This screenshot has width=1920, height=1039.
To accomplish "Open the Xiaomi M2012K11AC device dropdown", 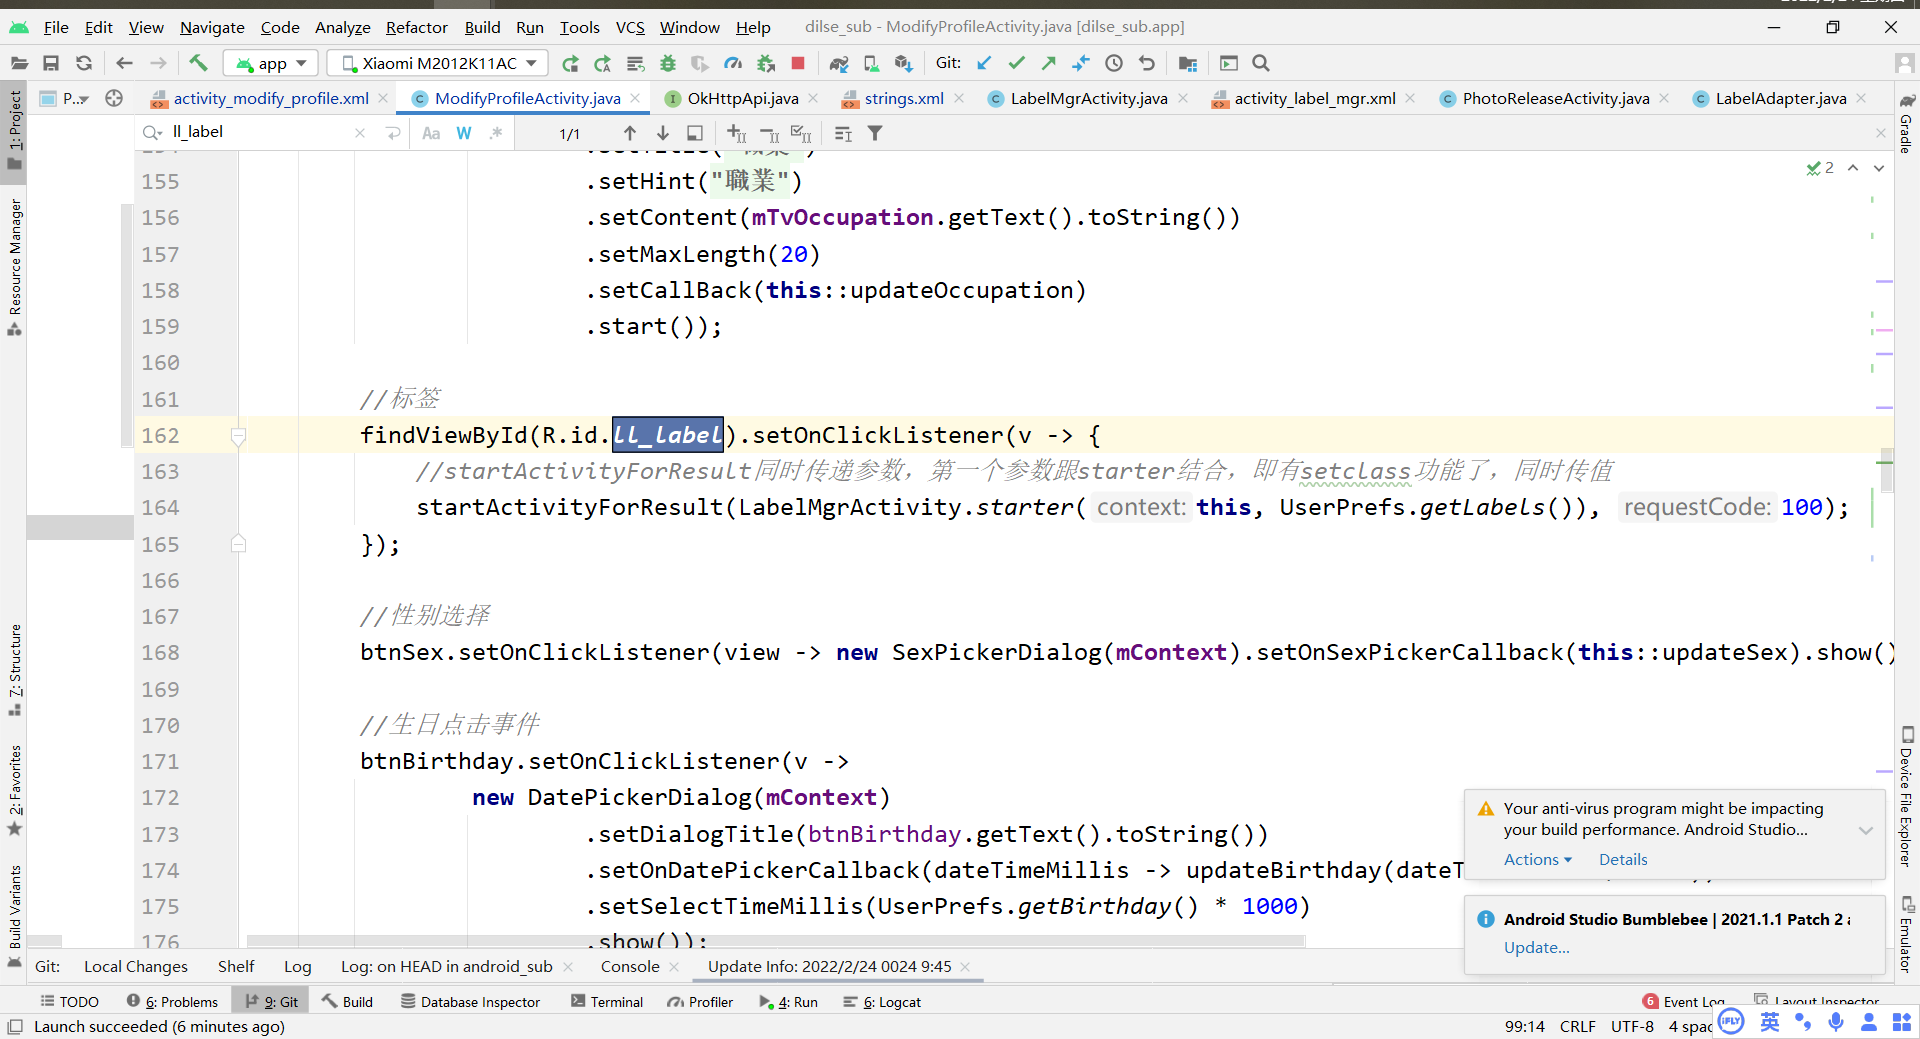I will 439,63.
